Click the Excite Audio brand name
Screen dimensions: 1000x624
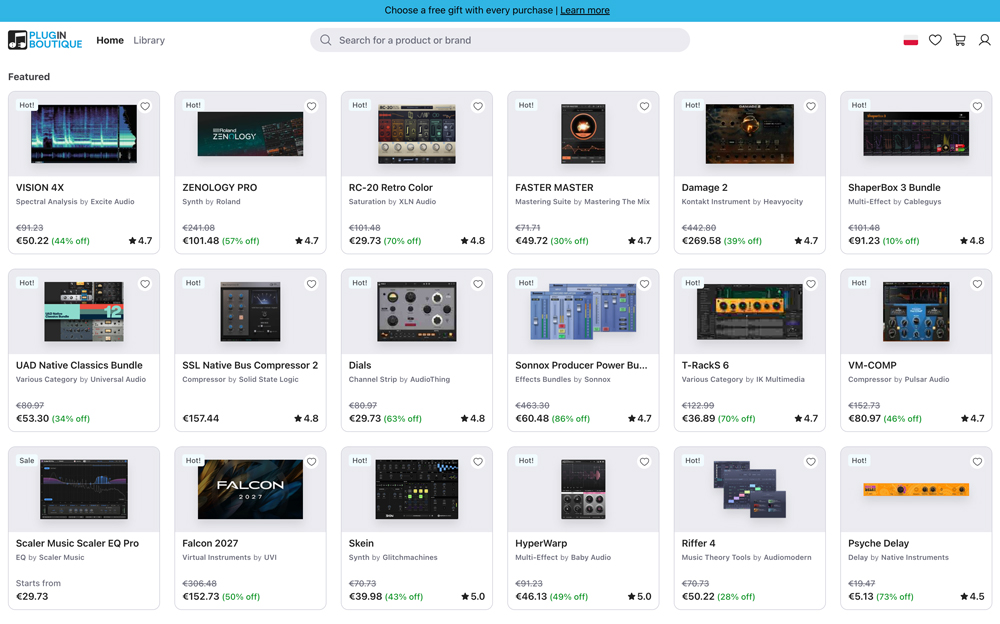click(x=112, y=202)
